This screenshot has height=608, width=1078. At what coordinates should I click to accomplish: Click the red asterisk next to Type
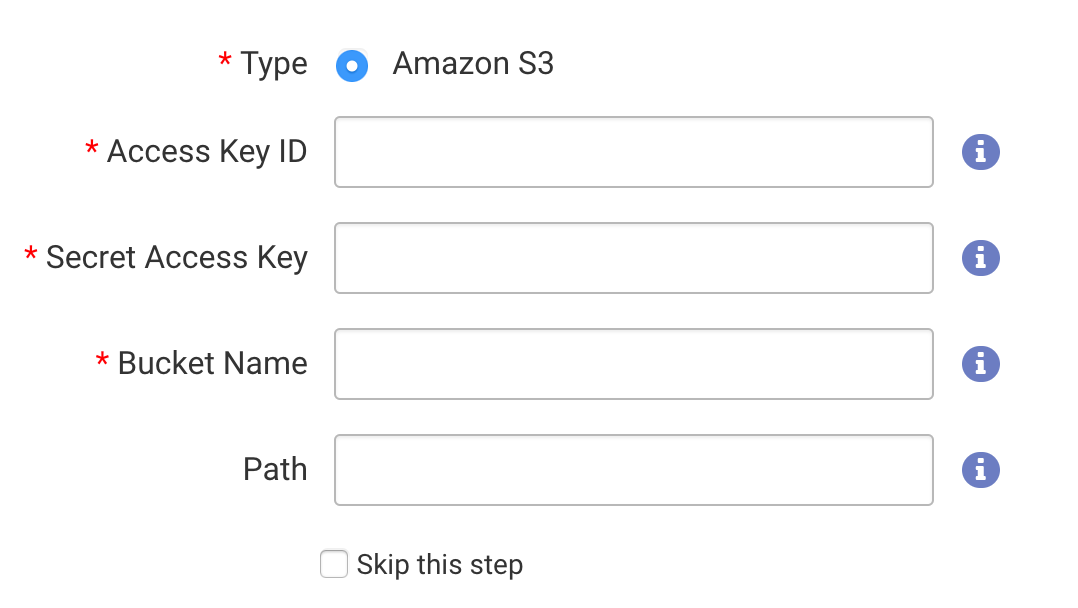225,61
